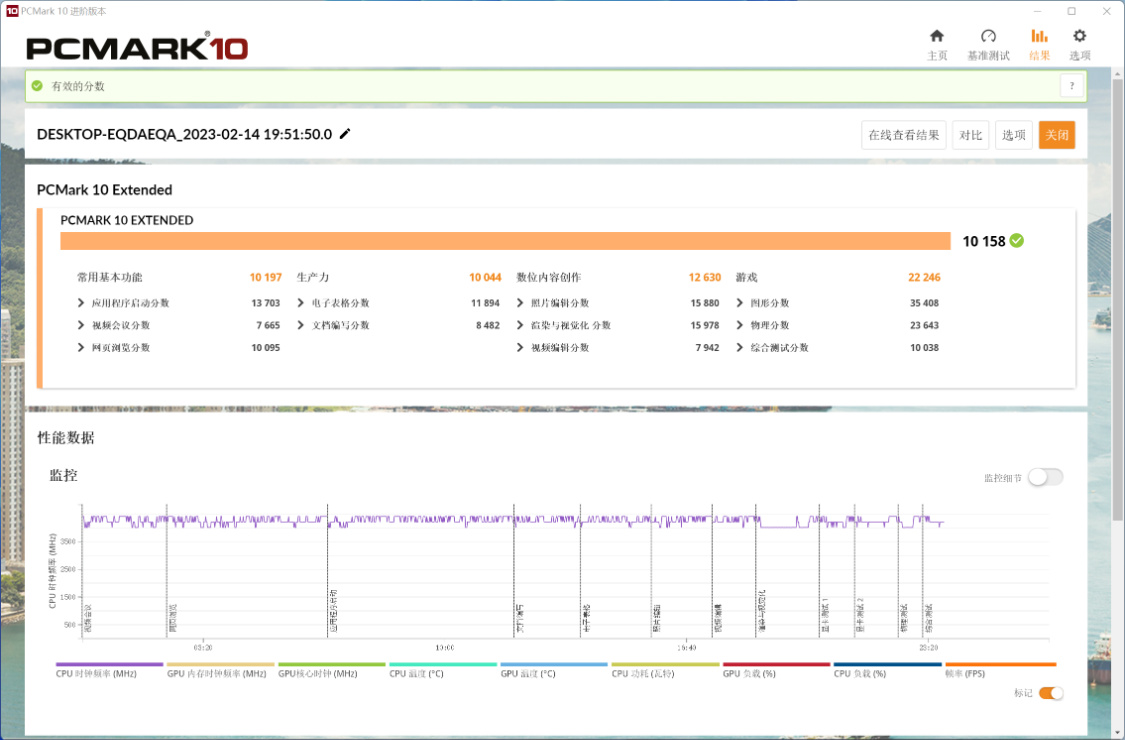Select CPU 负载 (%) legend swatch

pos(888,665)
